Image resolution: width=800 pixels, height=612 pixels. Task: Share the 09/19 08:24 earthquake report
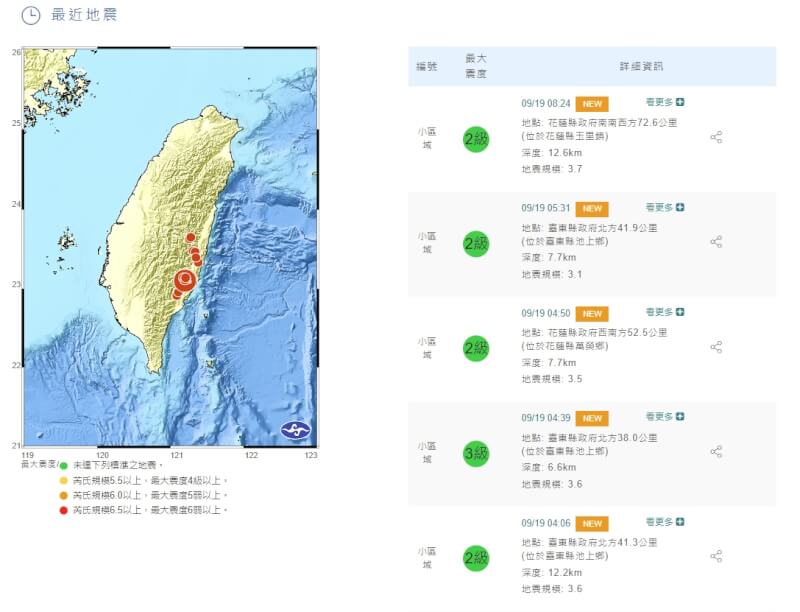716,137
